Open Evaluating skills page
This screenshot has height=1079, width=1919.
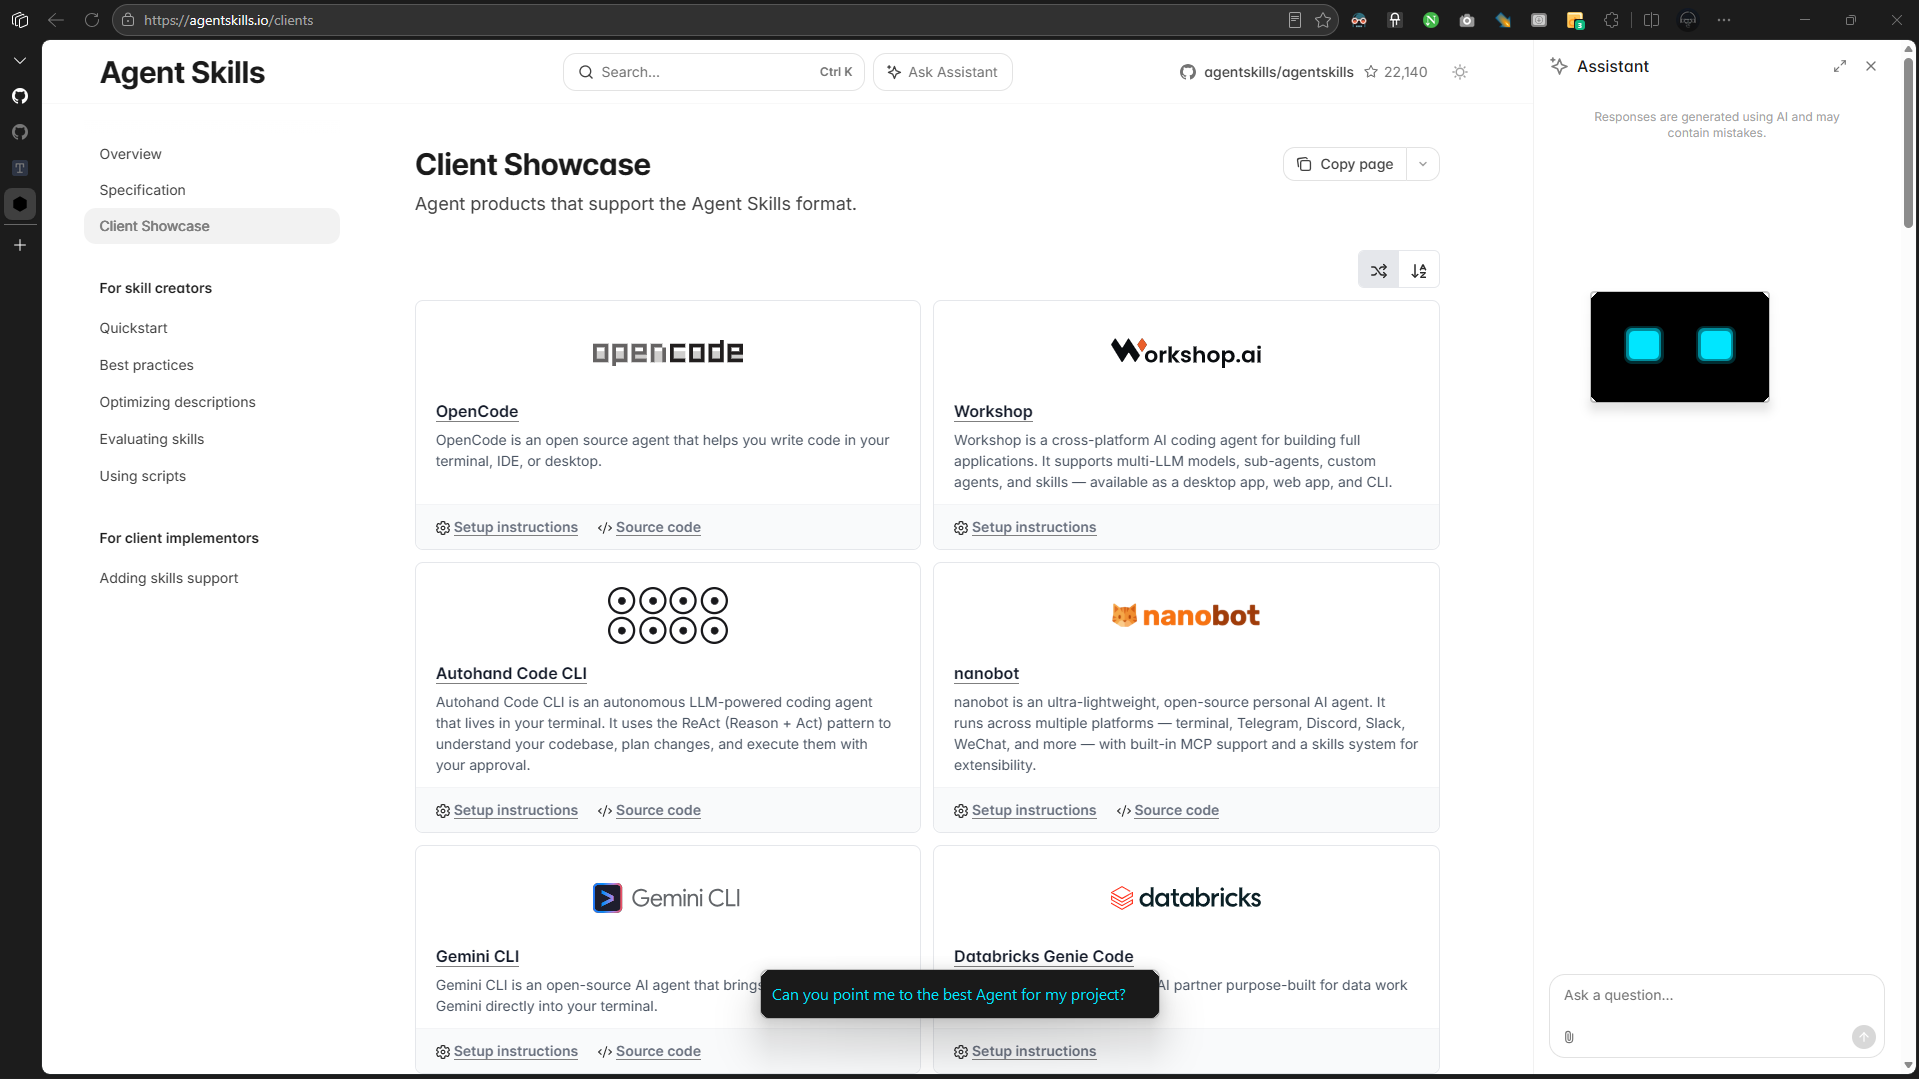click(151, 439)
